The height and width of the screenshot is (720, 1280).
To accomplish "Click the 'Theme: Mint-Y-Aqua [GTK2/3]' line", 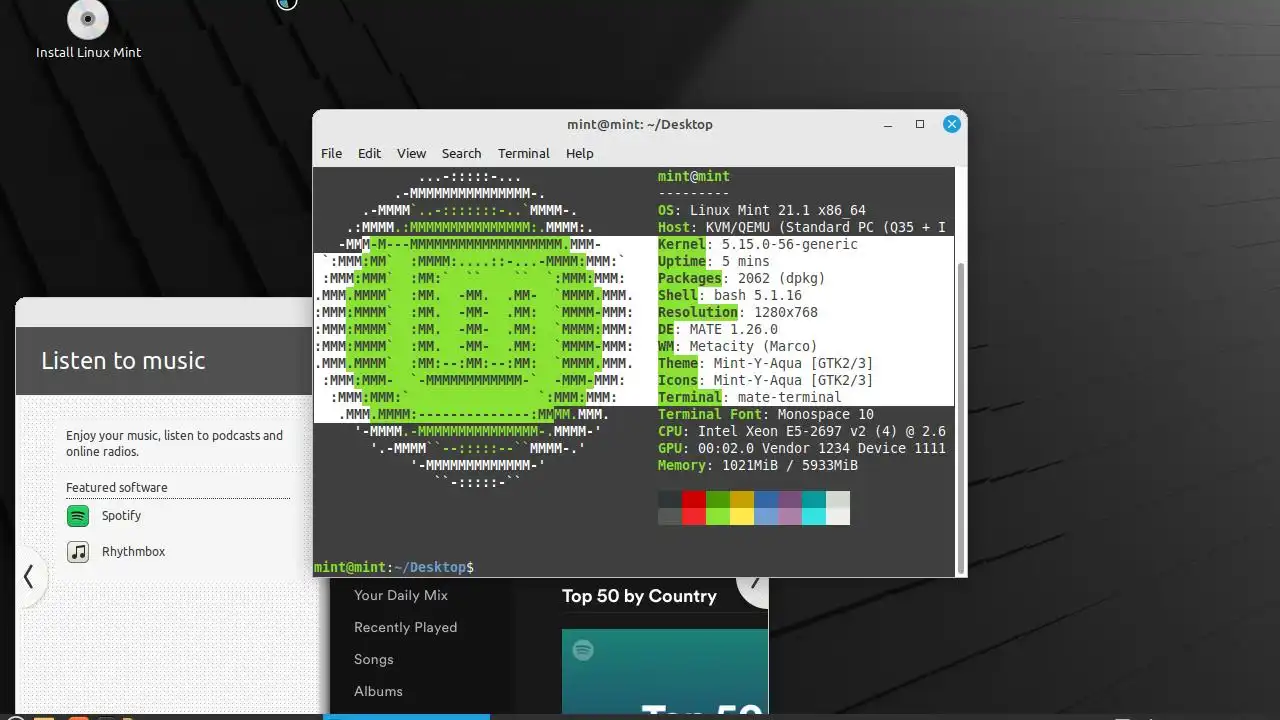I will (x=766, y=363).
